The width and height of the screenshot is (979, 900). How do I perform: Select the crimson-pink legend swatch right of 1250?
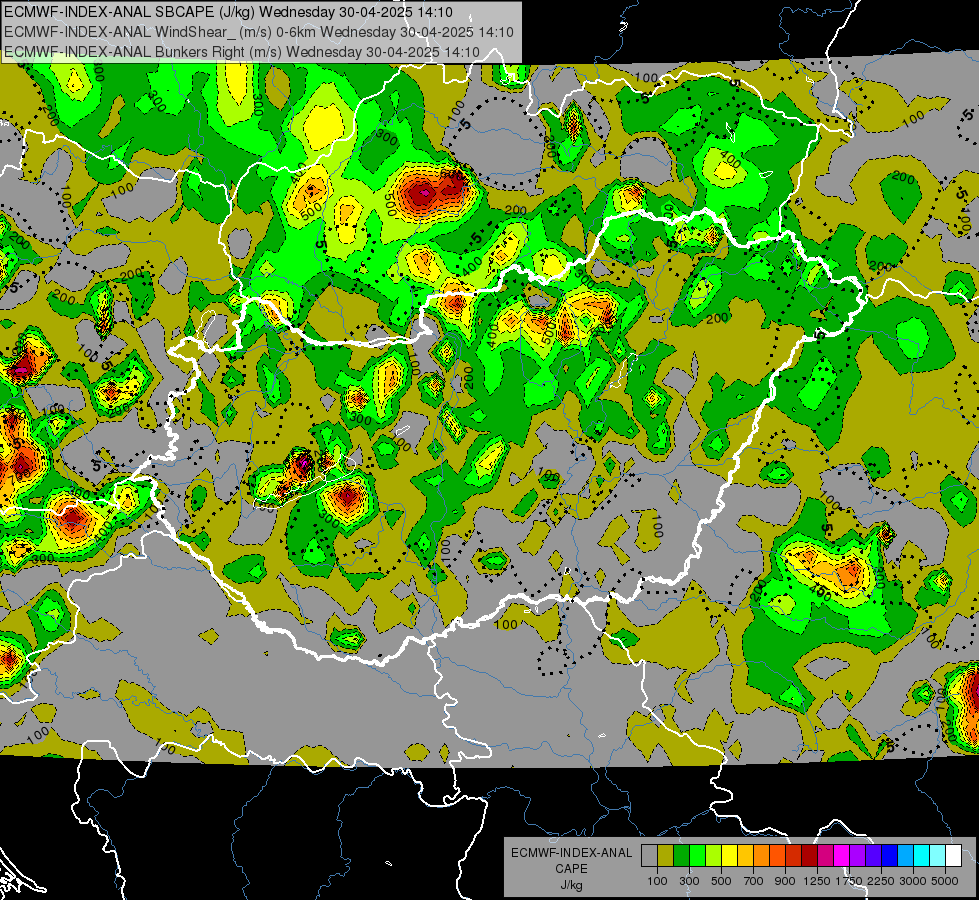[825, 856]
